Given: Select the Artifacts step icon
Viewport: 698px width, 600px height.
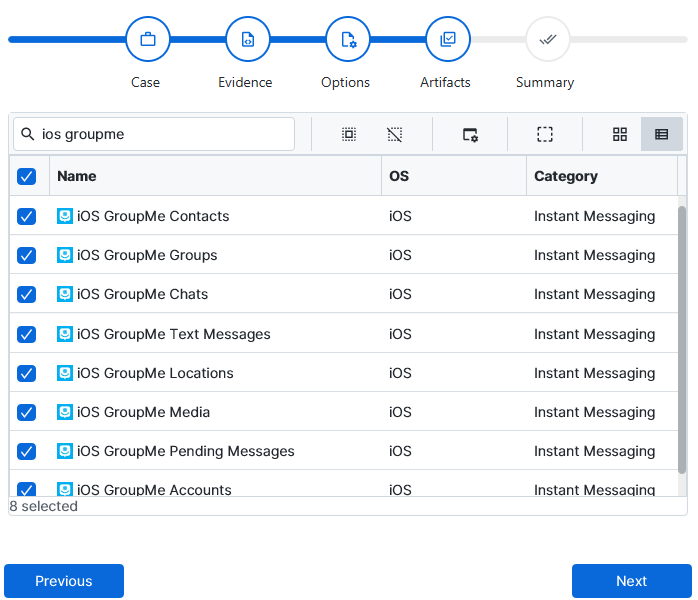Looking at the screenshot, I should [448, 39].
